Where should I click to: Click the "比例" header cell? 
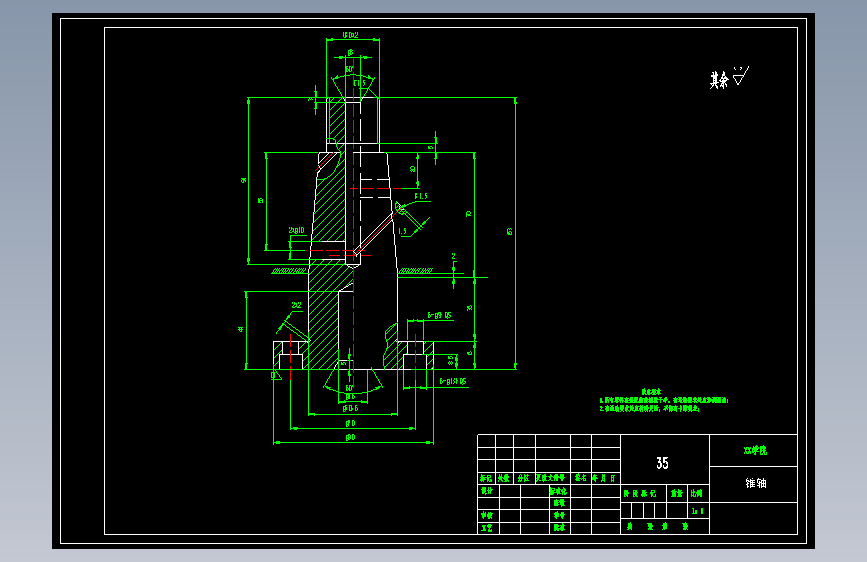pos(696,493)
